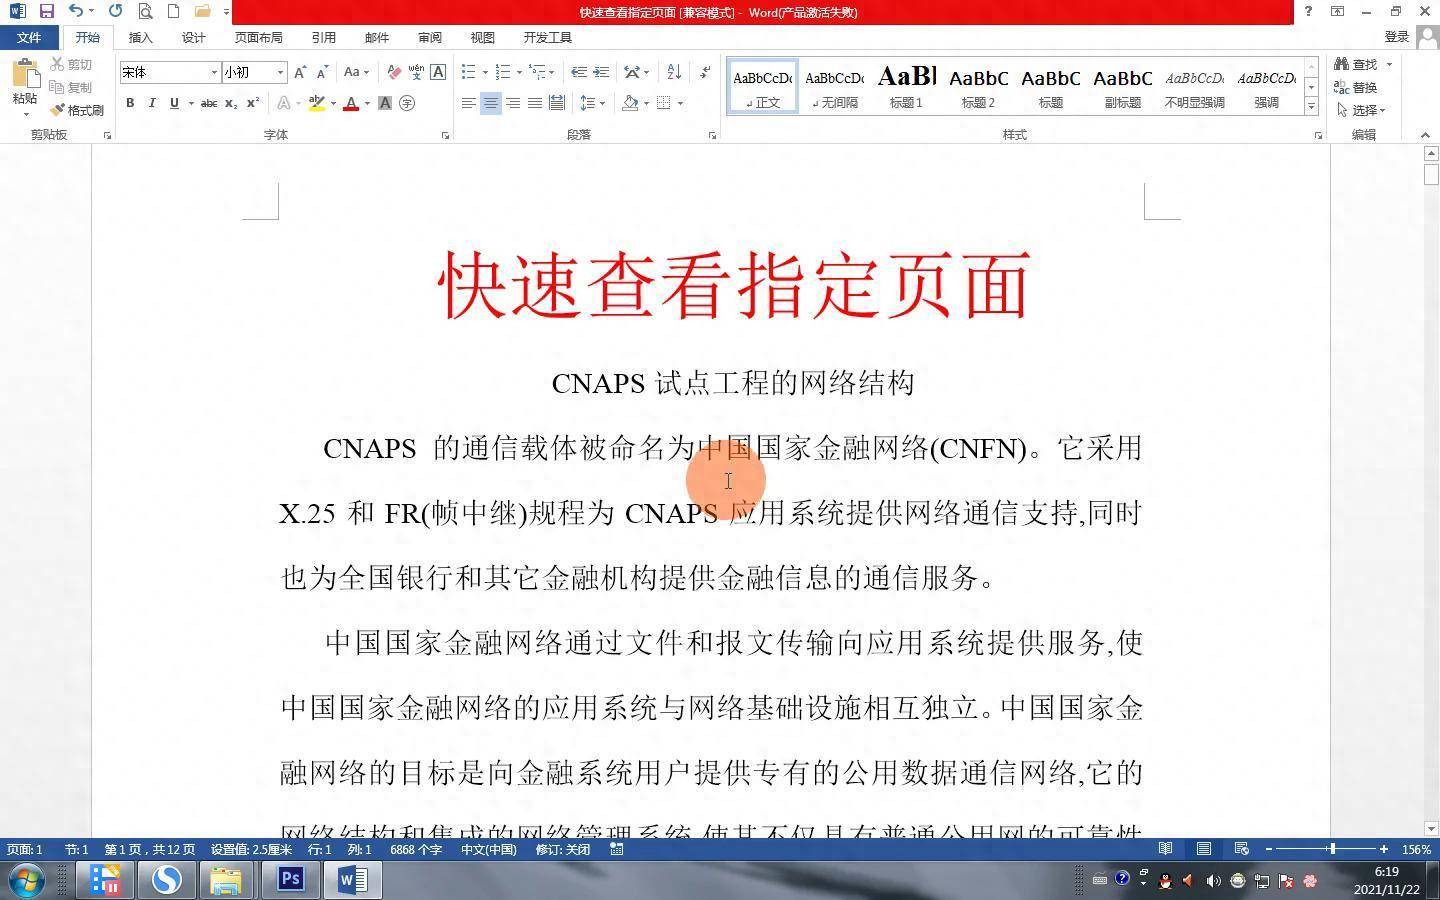The width and height of the screenshot is (1440, 900).
Task: Open QQ from the system tray
Action: [1164, 882]
